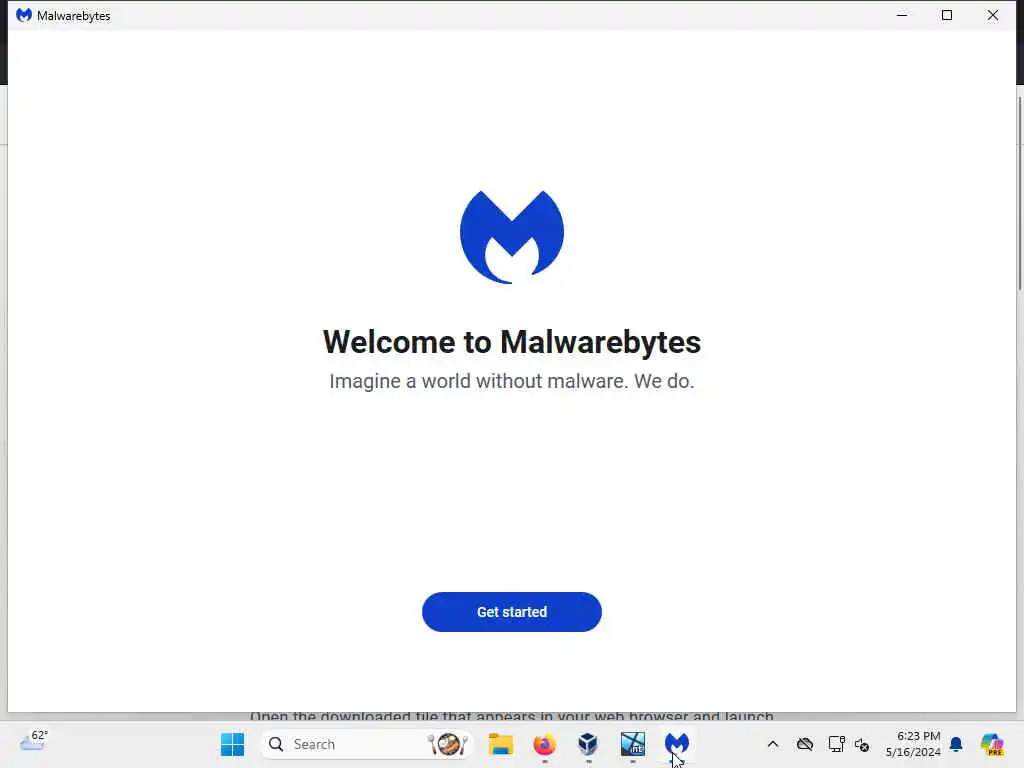Open the taskbar icon between VirtualBox and Malwarebytes
The height and width of the screenshot is (768, 1024).
[x=632, y=744]
